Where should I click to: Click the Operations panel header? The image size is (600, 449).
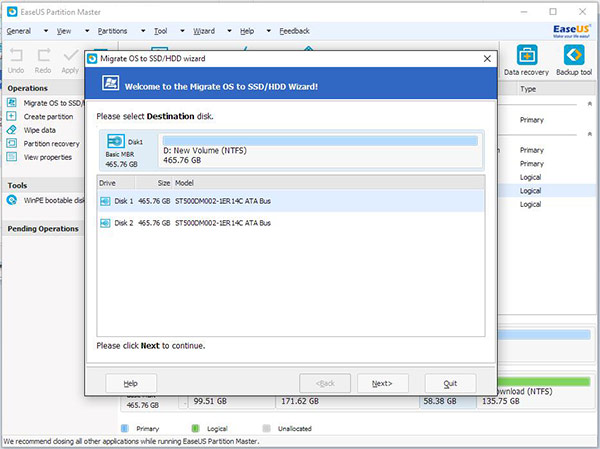coord(43,88)
